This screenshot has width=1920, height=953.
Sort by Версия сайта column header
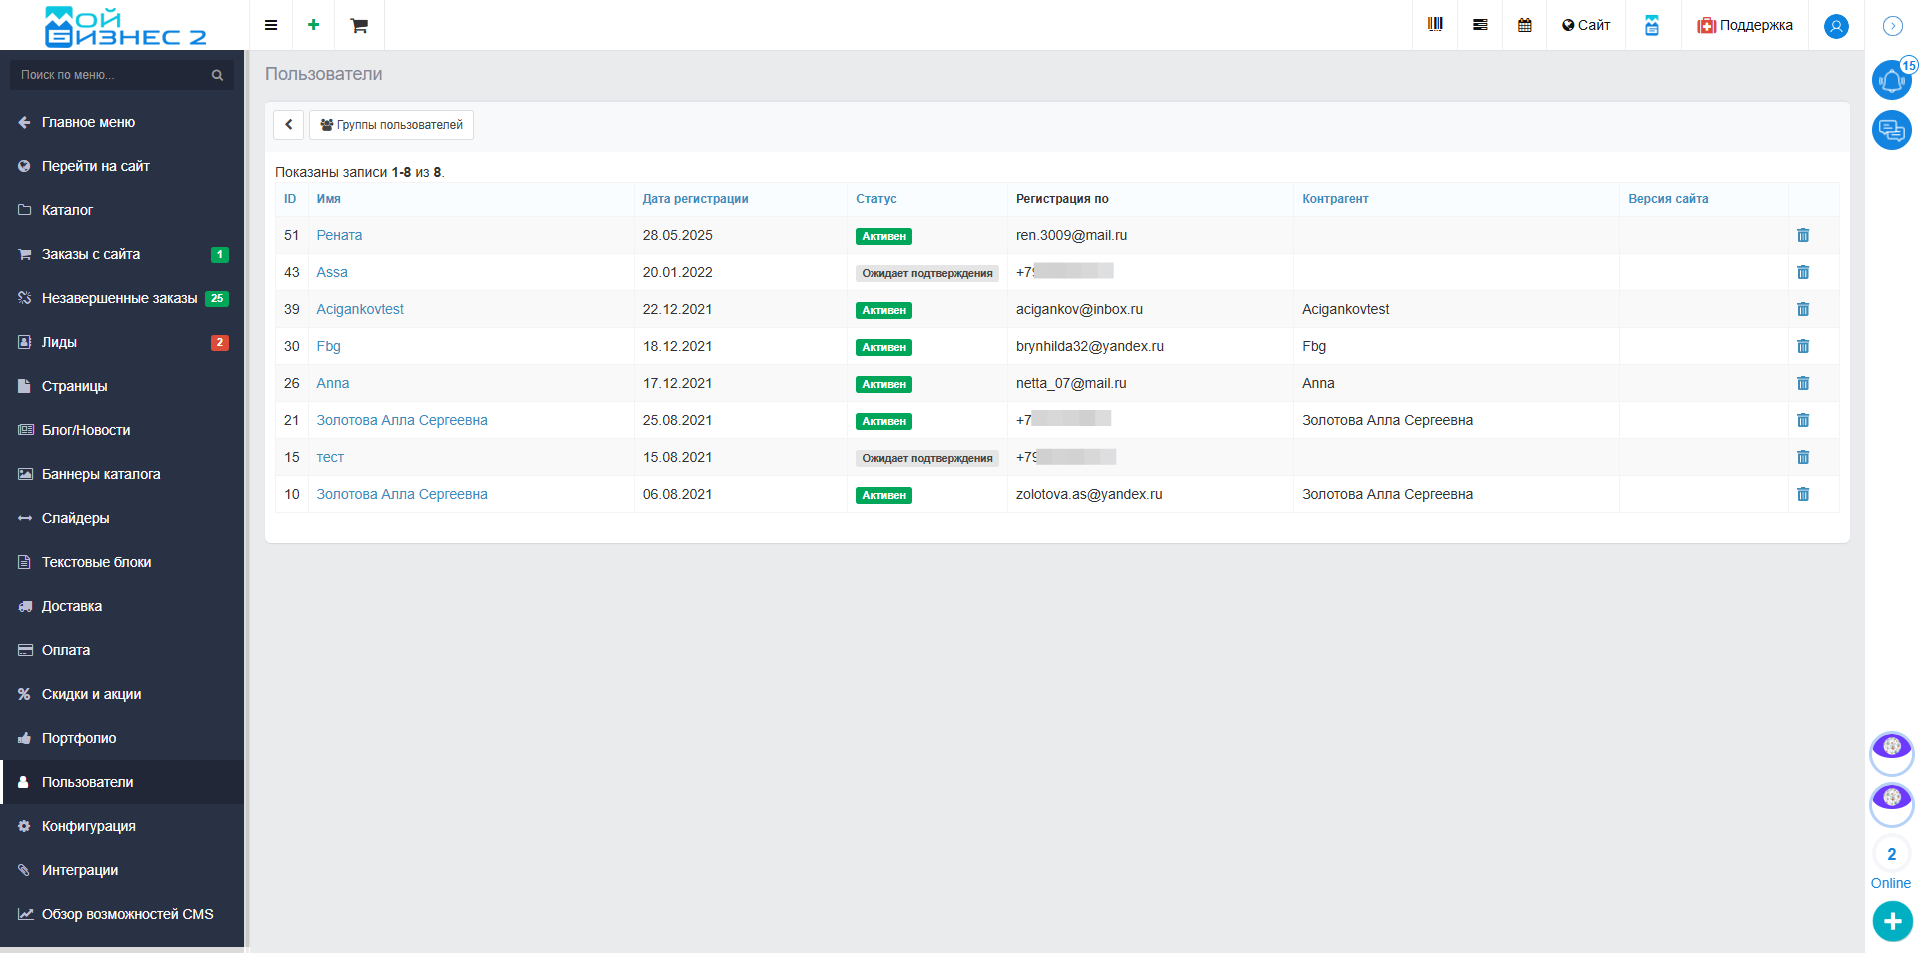pyautogui.click(x=1668, y=199)
